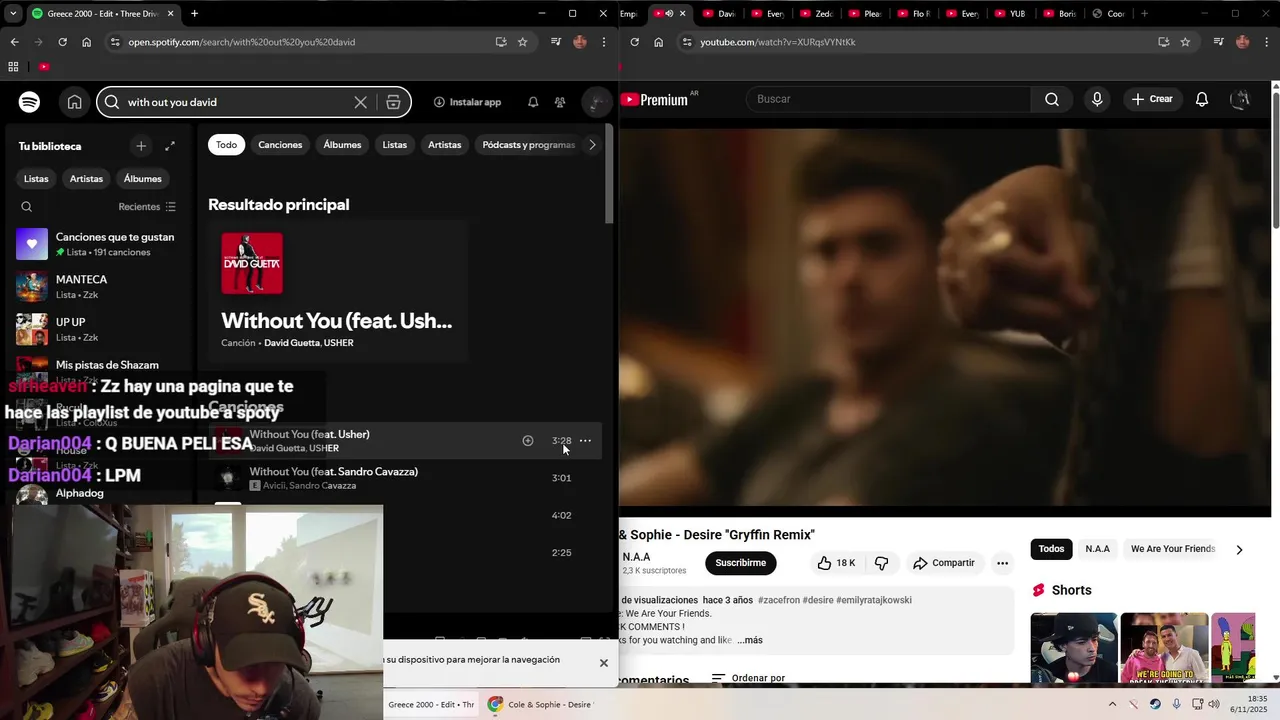Screen dimensions: 1280x720
Task: Dislike the YouTube video
Action: pos(881,563)
